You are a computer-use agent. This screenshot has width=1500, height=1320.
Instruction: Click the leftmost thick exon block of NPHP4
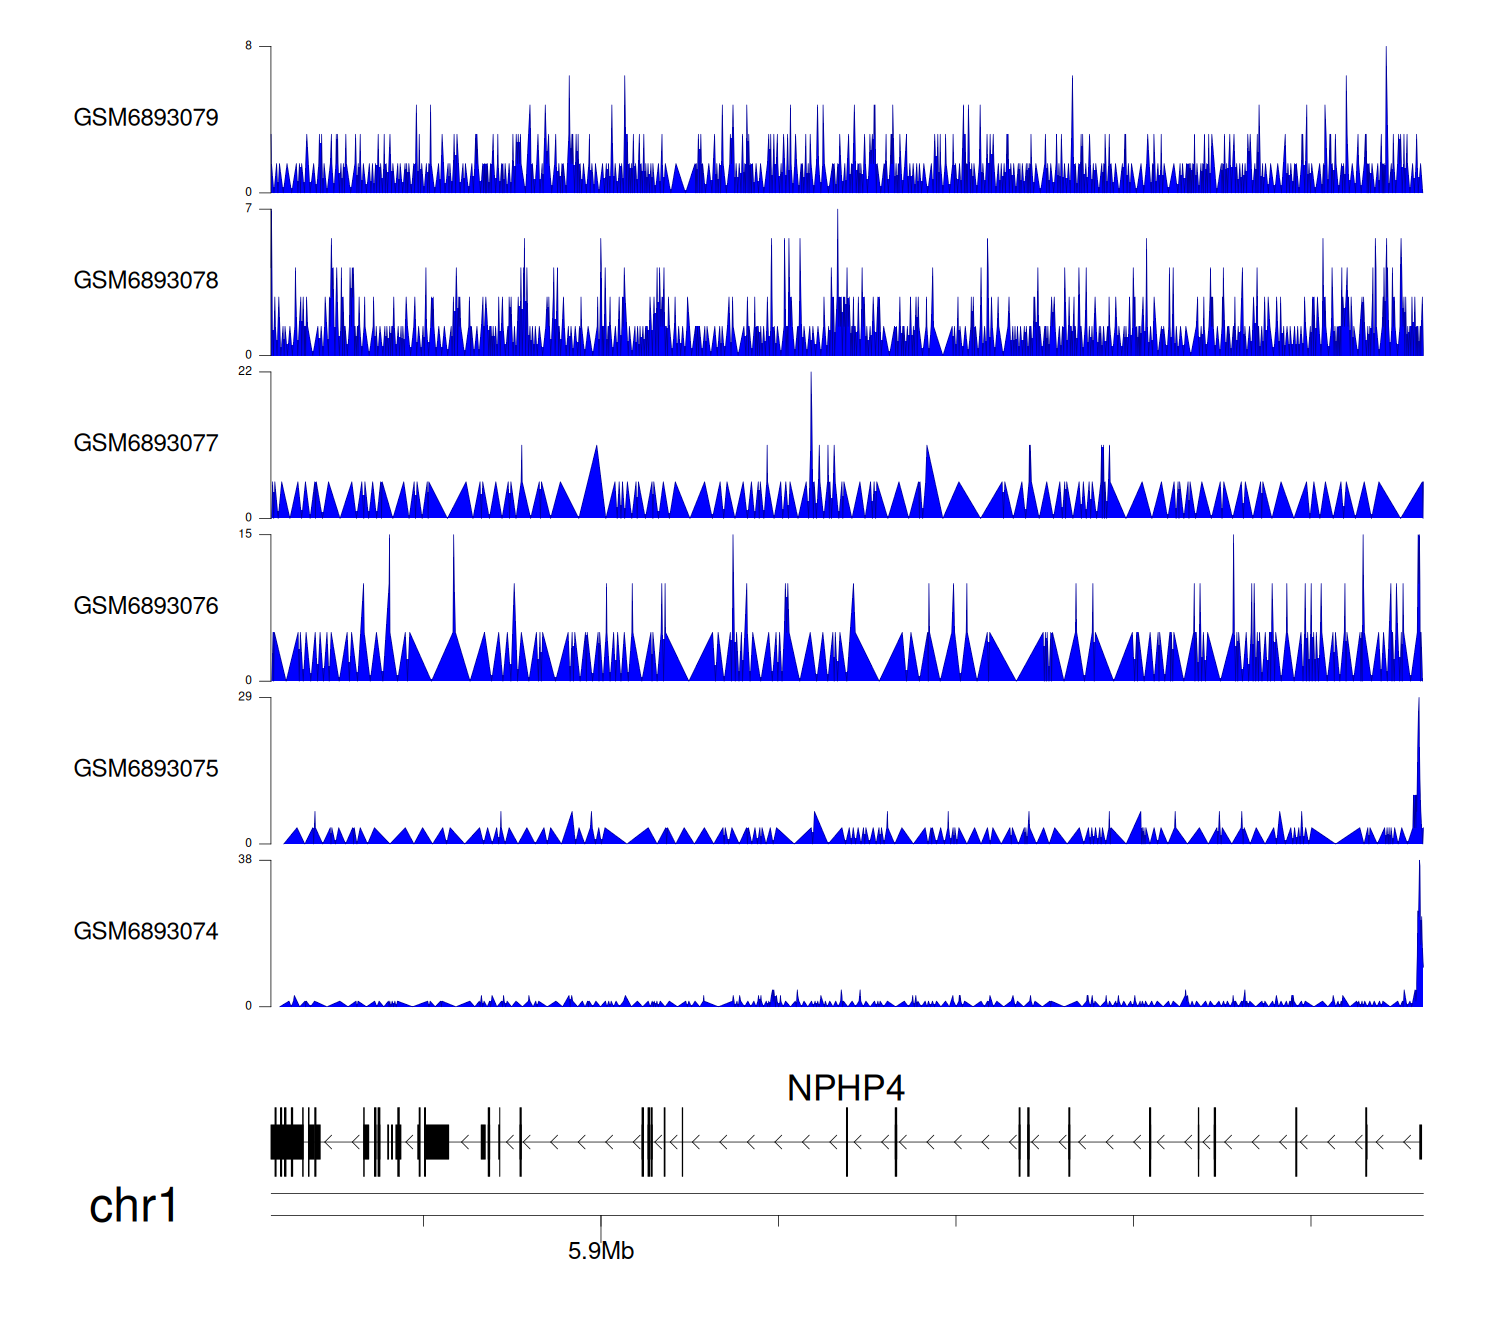click(x=287, y=1141)
